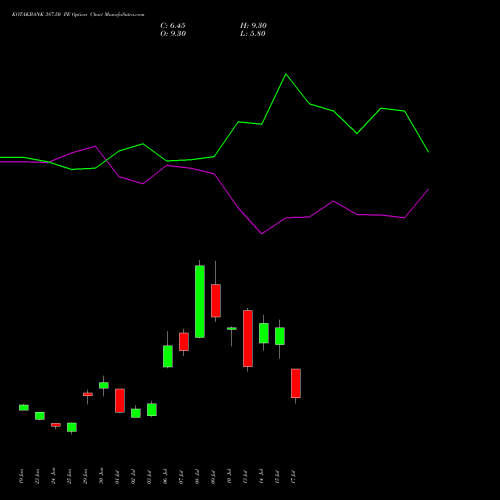500x500 pixels.
Task: Select the high value 'H: 9.30'
Action: [253, 26]
